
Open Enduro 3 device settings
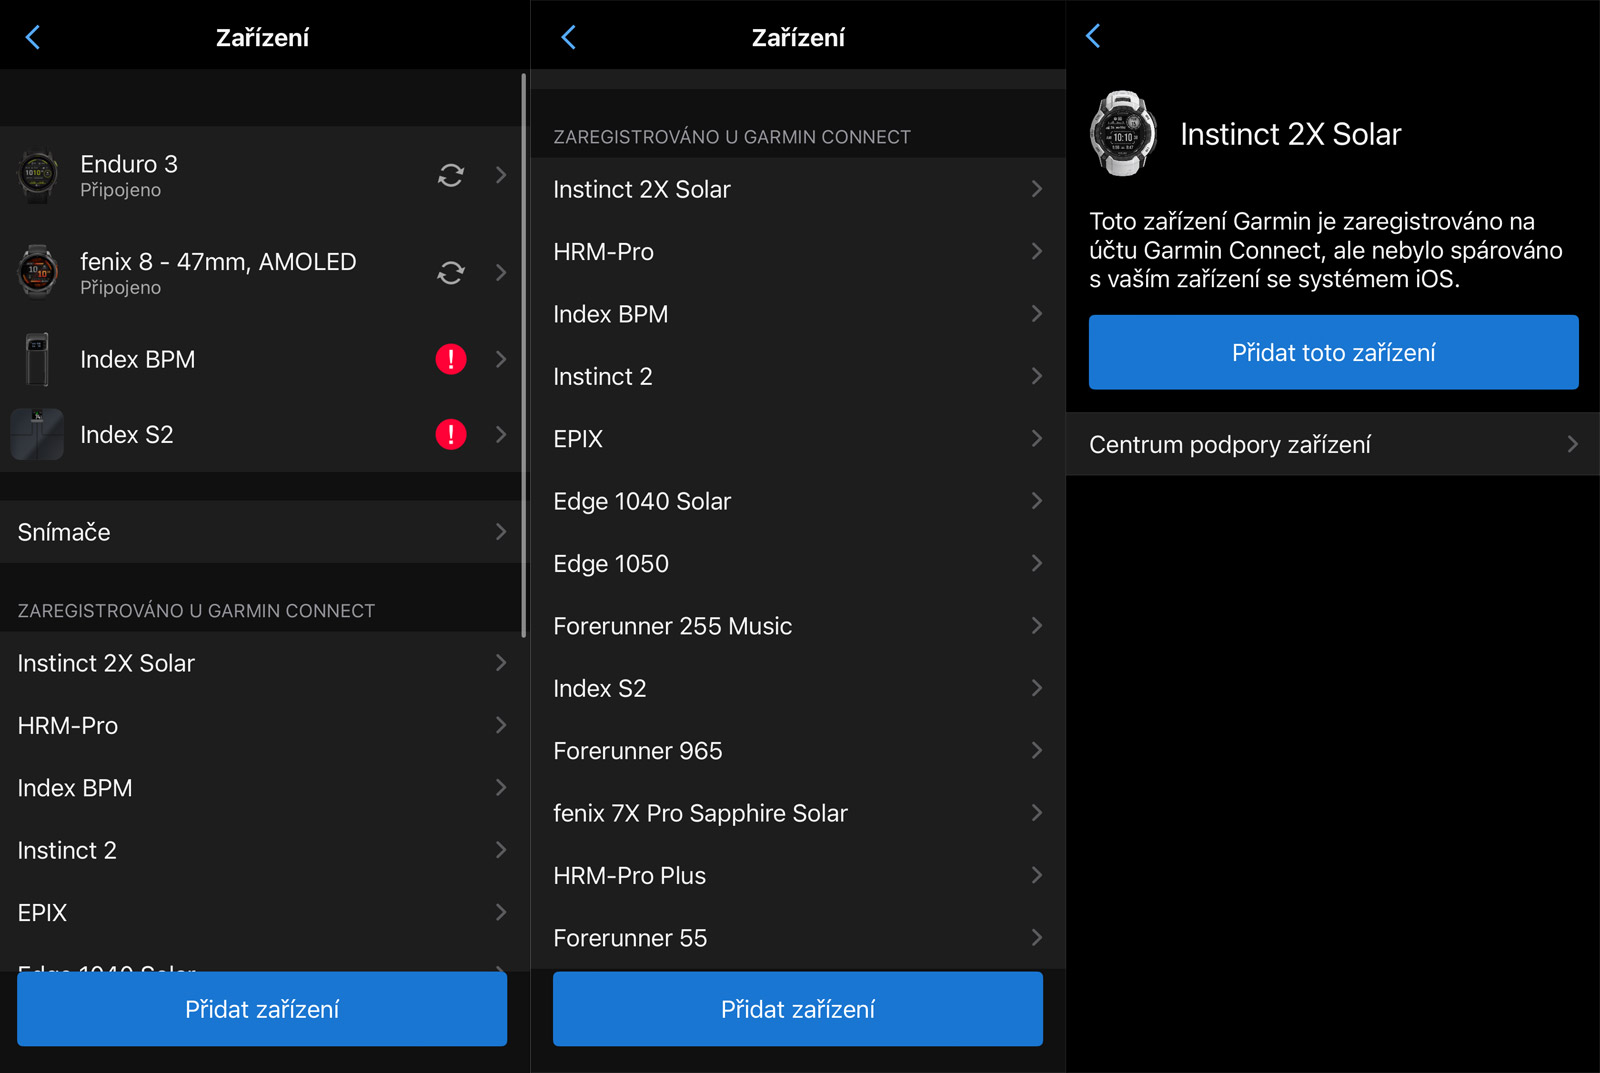pos(261,175)
